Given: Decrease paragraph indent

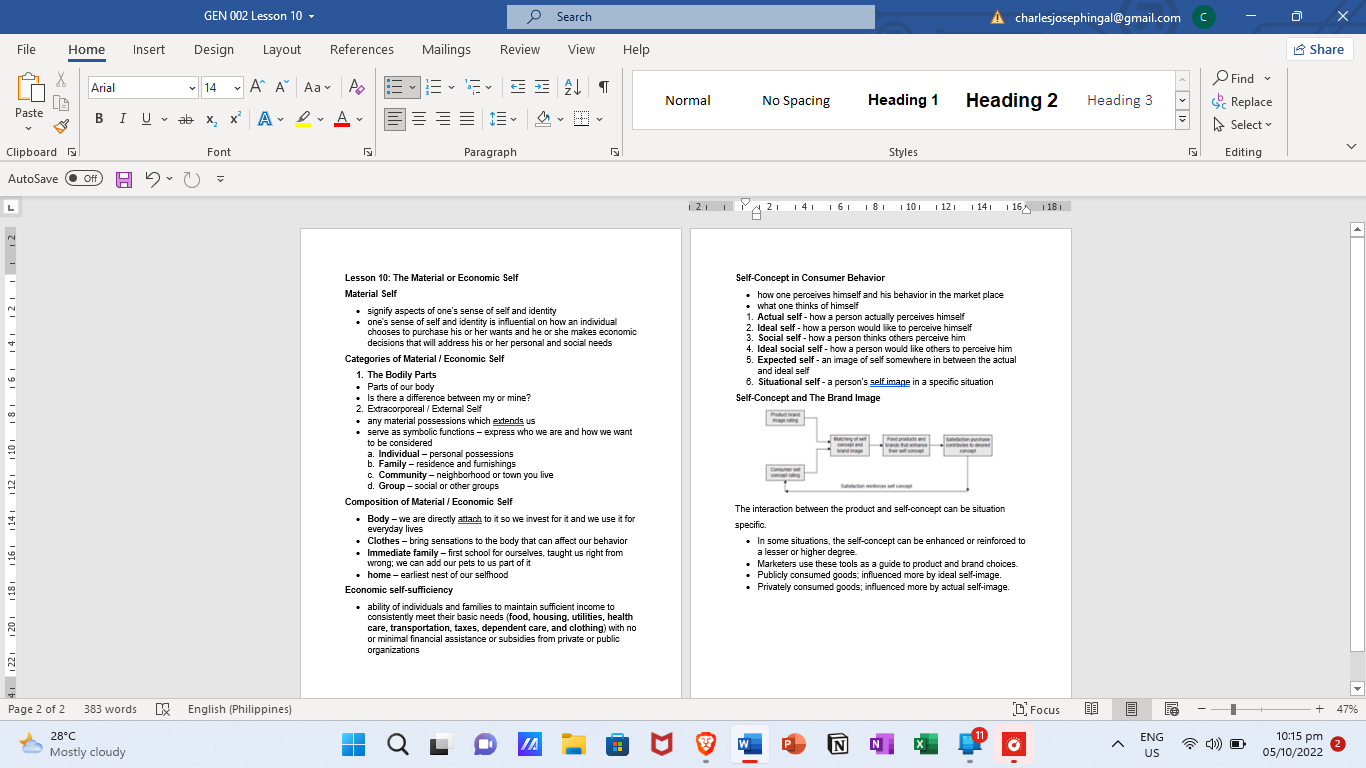Looking at the screenshot, I should (x=518, y=88).
